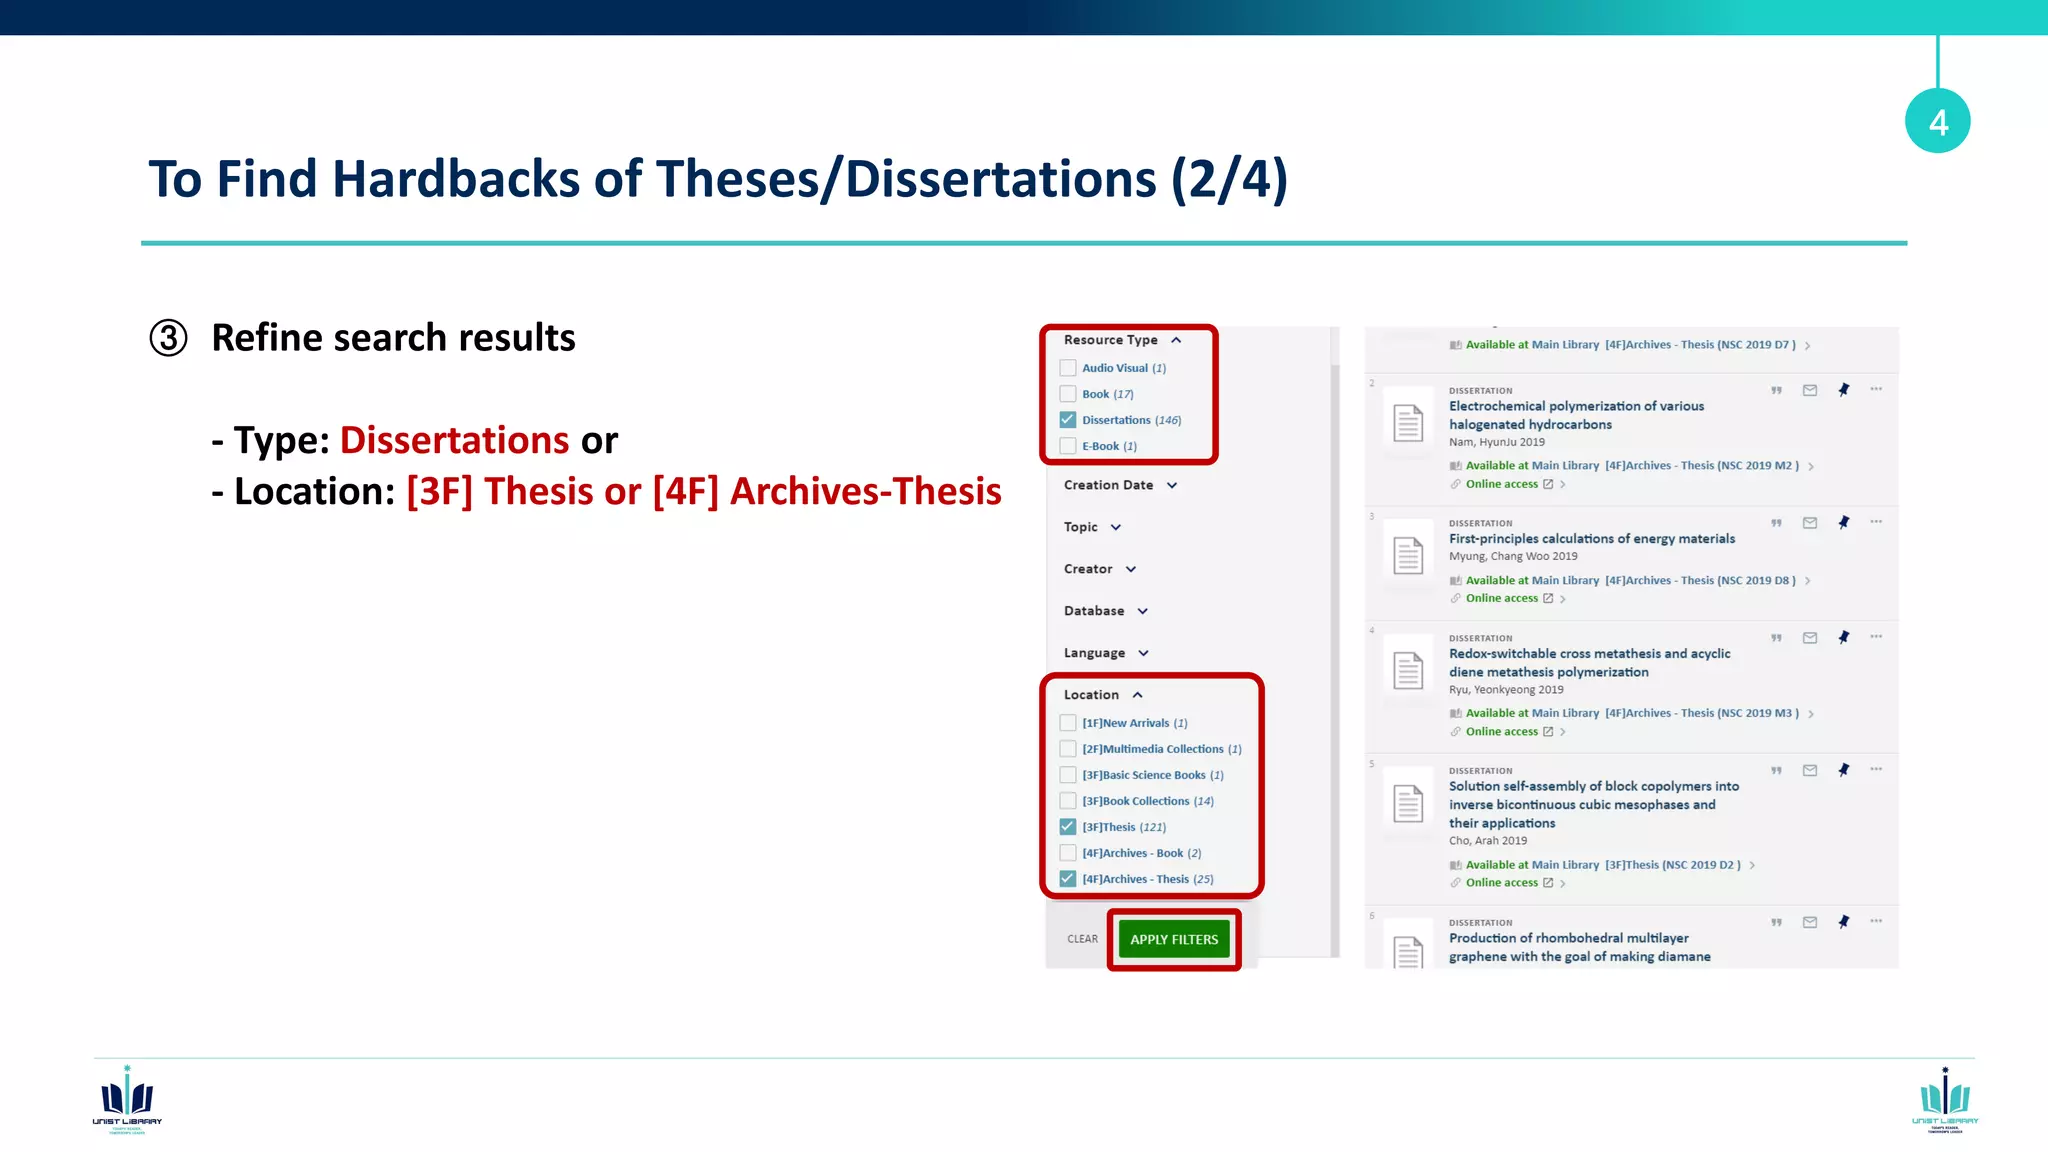Open more actions for Electrochemical polymerization record
Screen dimensions: 2048x1152
coord(1876,389)
